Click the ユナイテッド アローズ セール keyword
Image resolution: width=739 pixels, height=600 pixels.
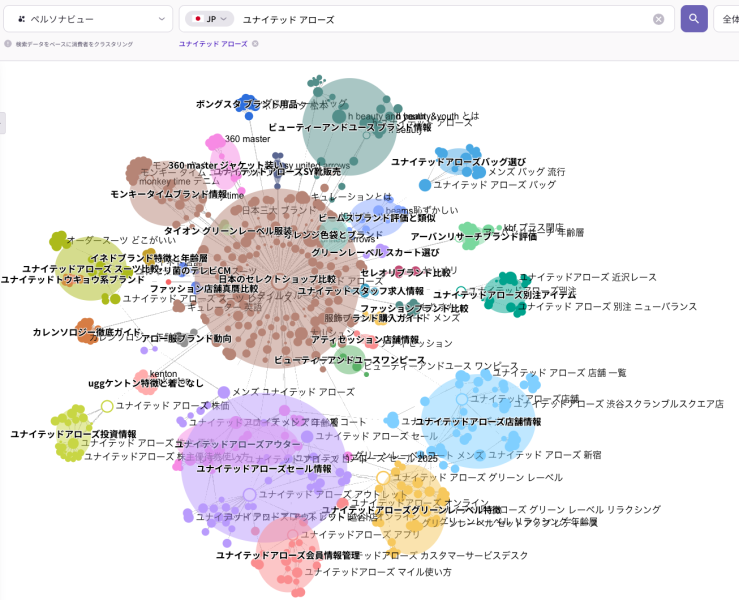click(x=377, y=436)
